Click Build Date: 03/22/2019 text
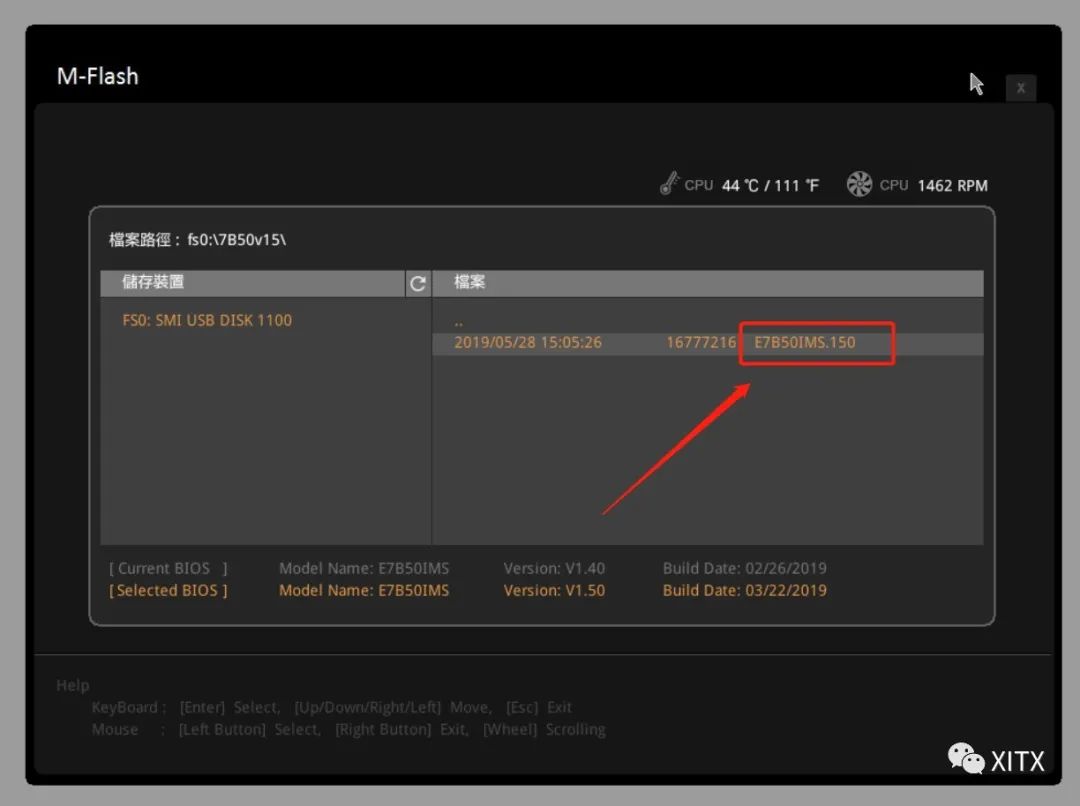 coord(745,590)
